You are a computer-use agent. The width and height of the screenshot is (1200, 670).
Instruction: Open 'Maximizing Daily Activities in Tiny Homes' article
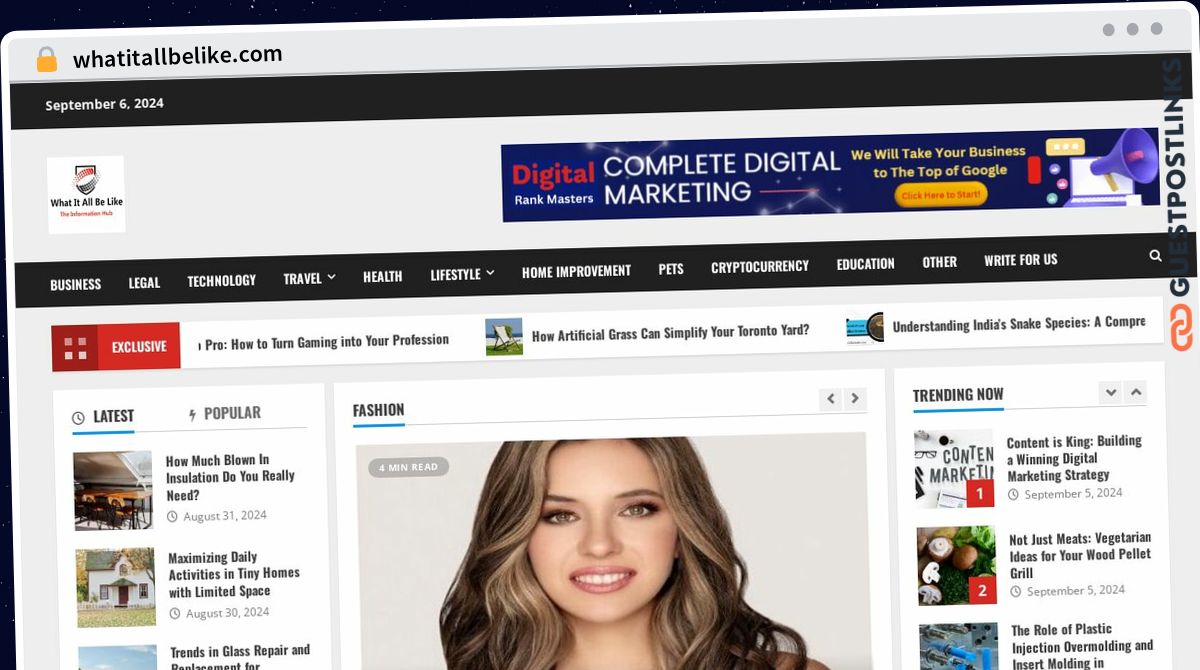pos(235,574)
